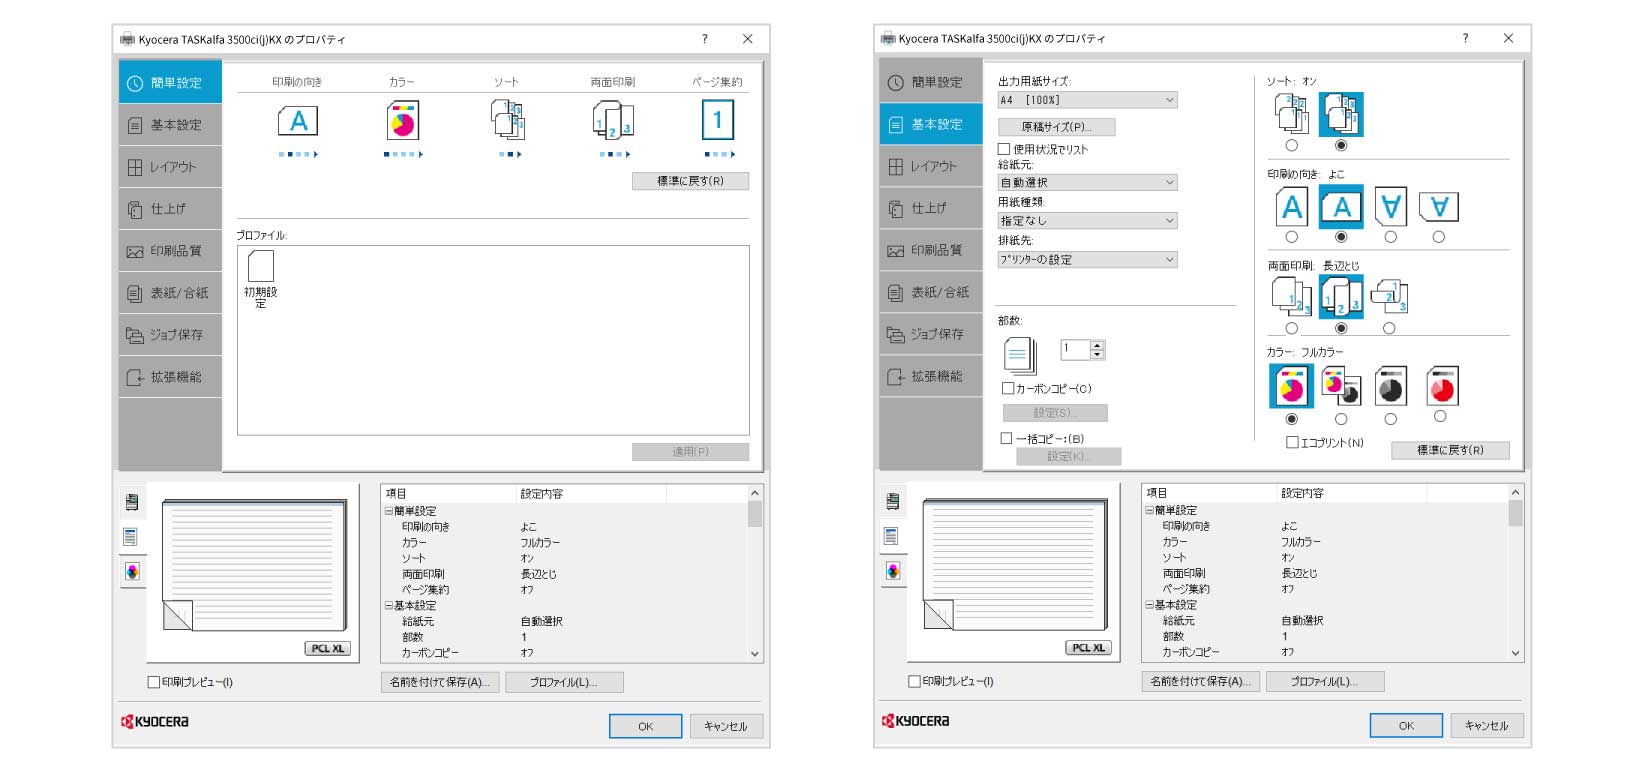Click the help question mark in right window
The image size is (1643, 772).
(x=1465, y=39)
